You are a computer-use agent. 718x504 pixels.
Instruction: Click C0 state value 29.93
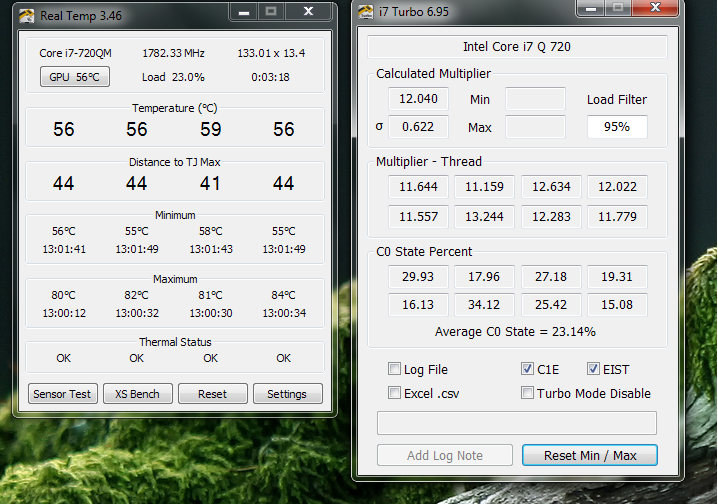point(418,277)
